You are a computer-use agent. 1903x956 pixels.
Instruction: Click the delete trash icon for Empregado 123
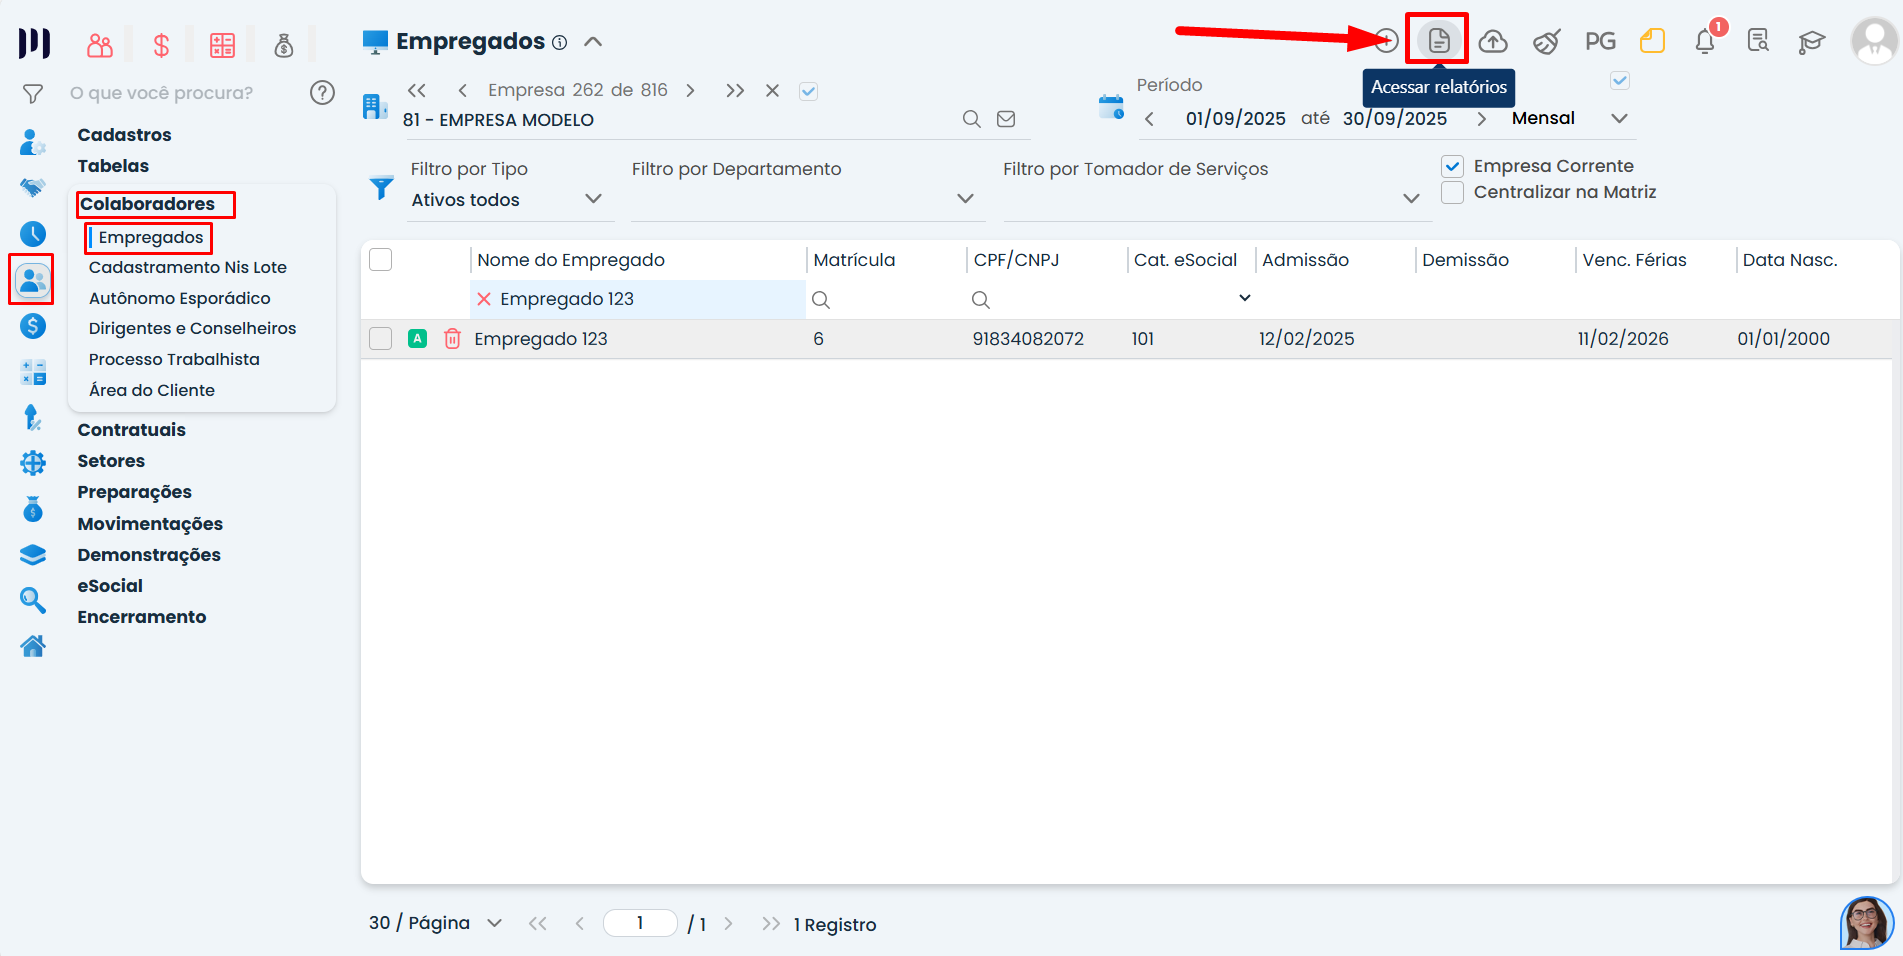pos(452,339)
